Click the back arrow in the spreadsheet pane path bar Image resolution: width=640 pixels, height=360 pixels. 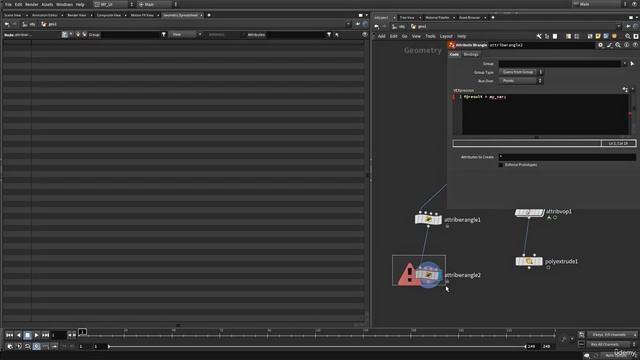[7, 24]
